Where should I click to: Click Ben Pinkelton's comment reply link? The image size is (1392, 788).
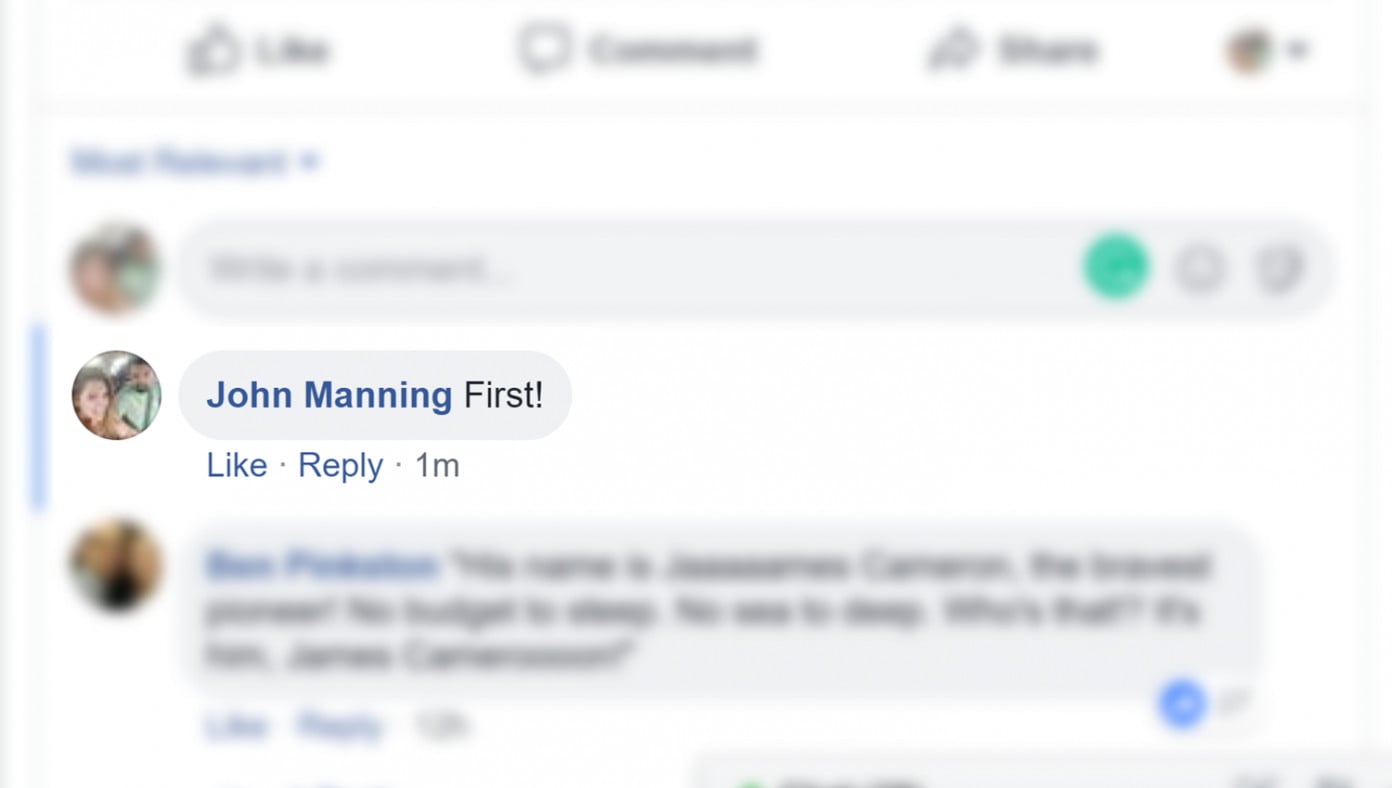339,726
